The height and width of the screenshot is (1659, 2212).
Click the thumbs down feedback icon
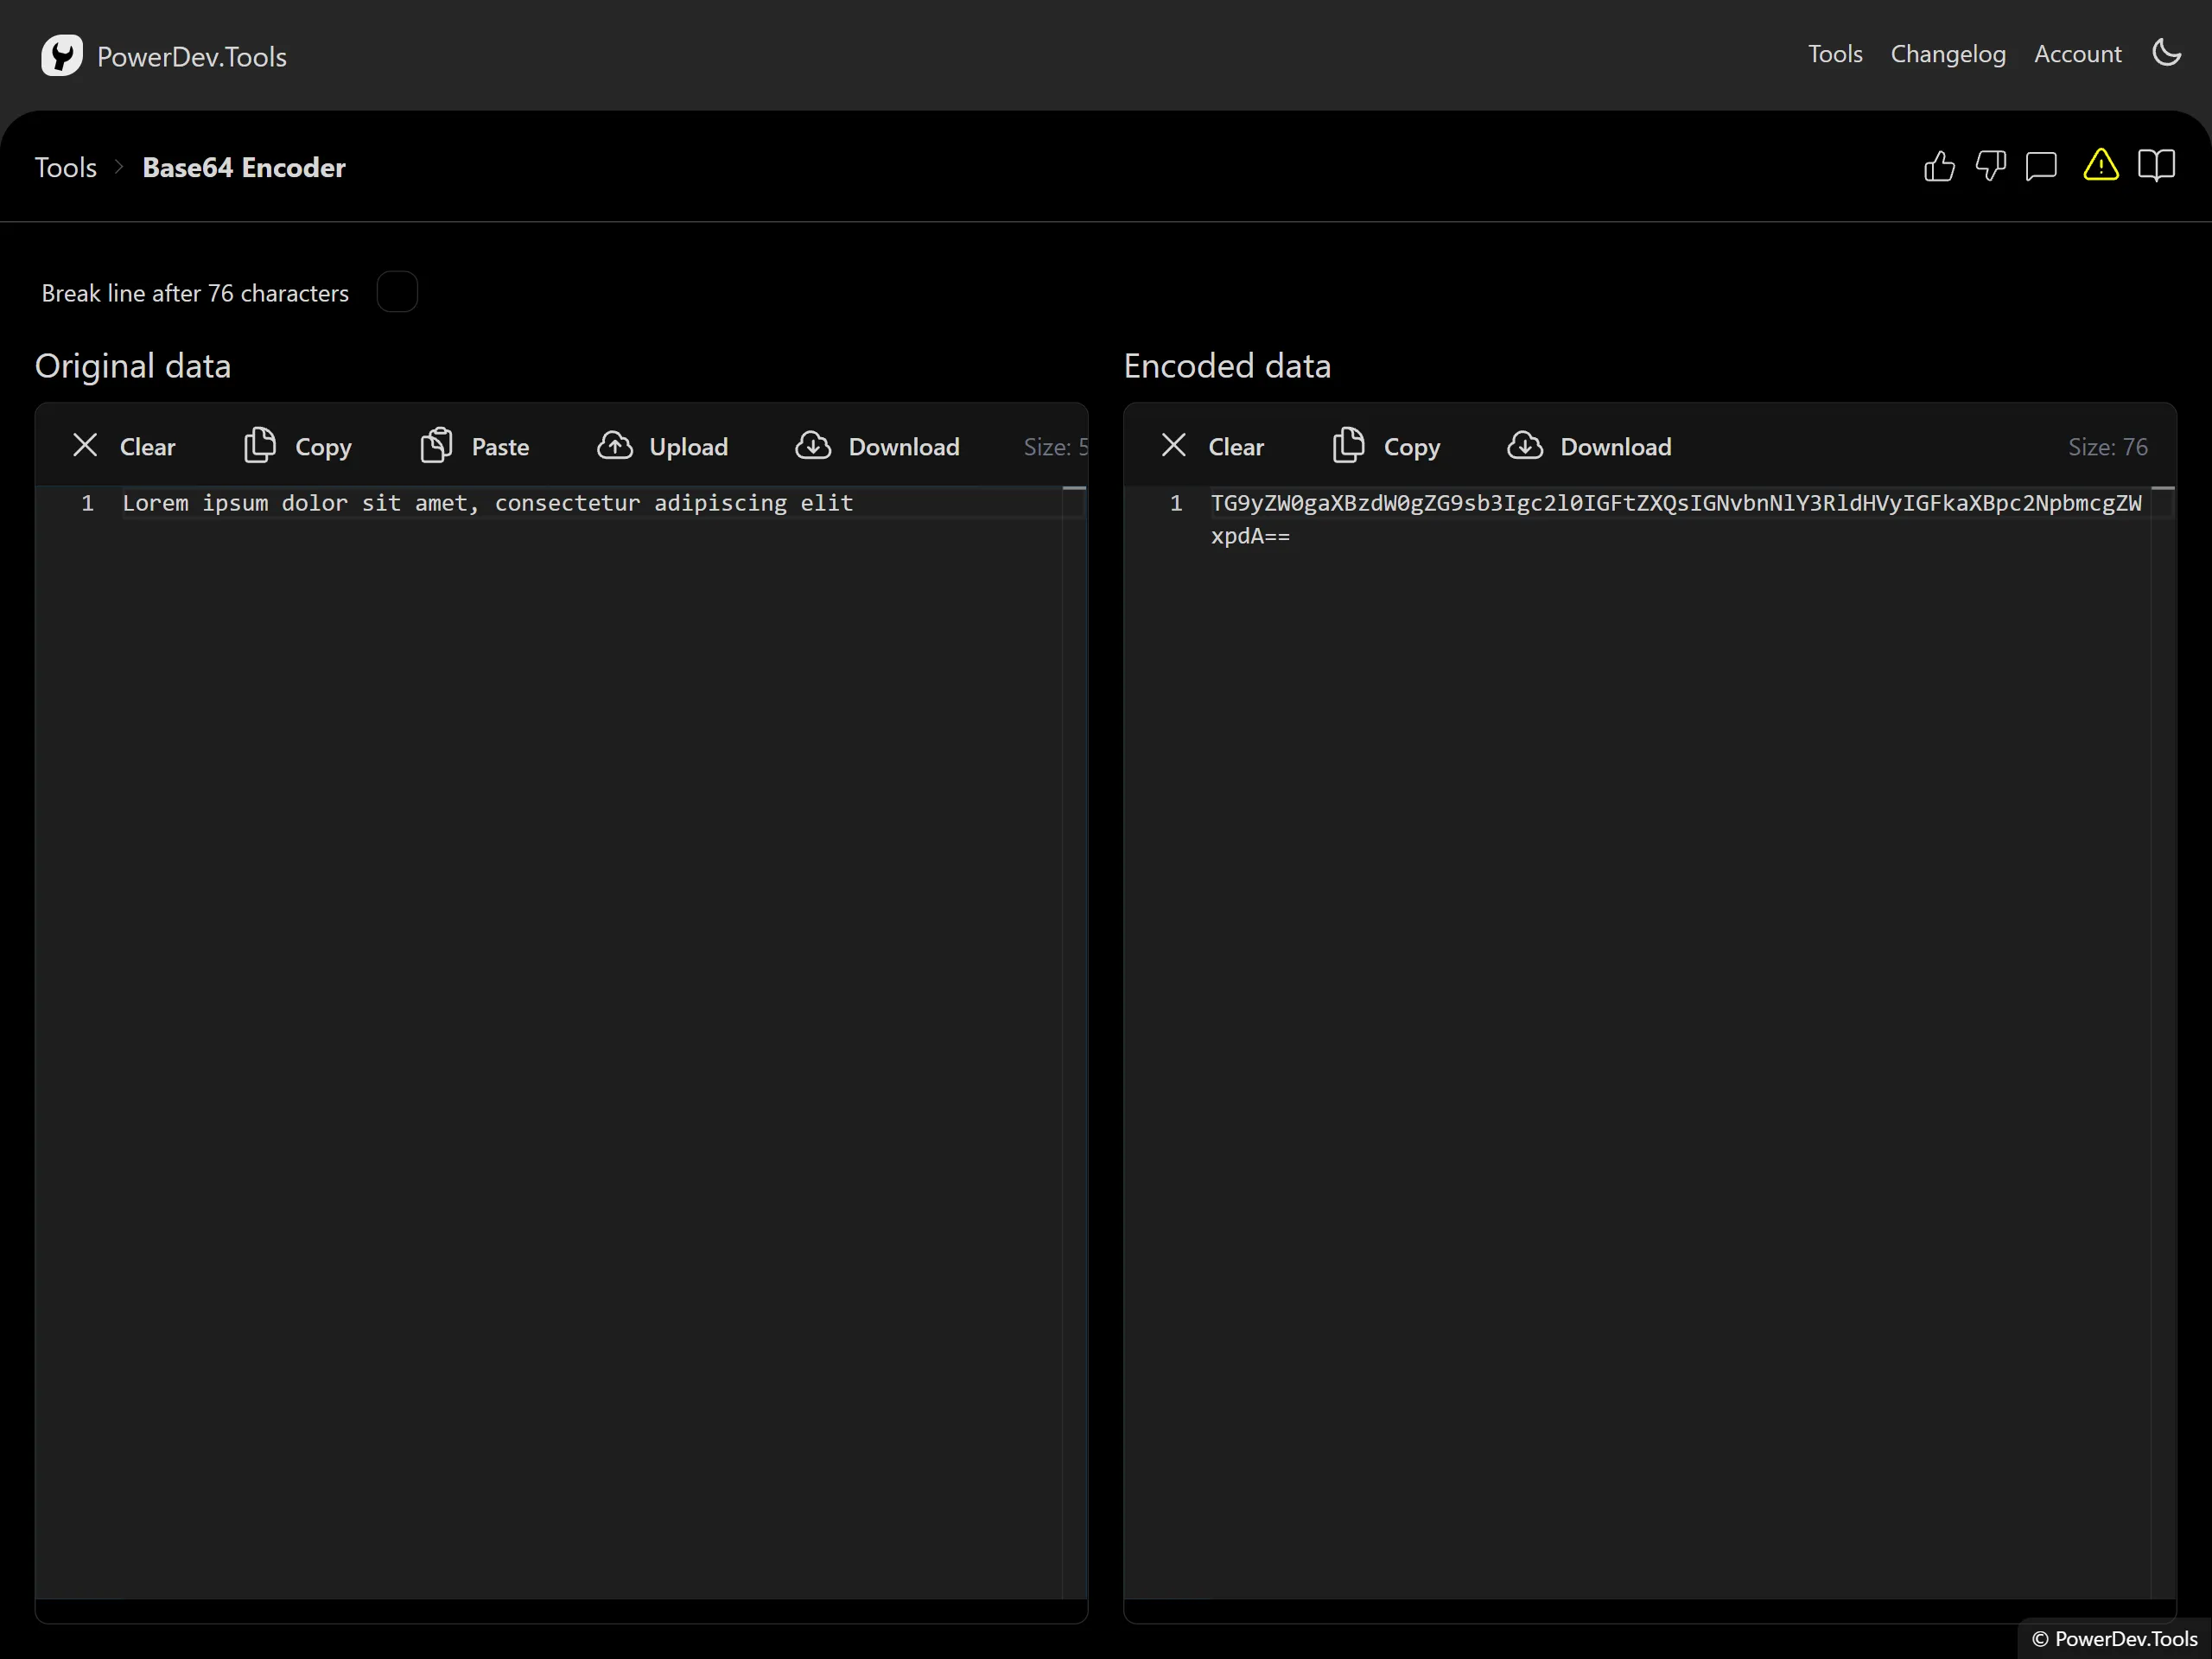click(1990, 166)
